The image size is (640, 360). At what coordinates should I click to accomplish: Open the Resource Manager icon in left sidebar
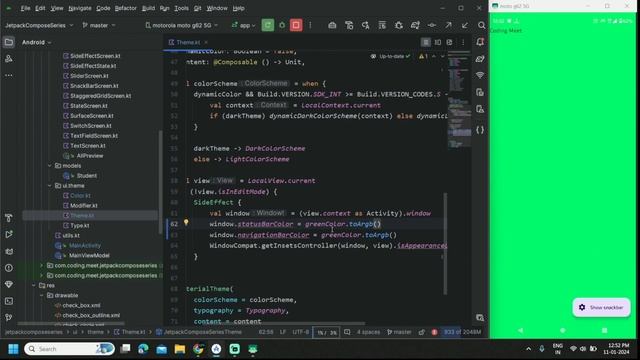9,59
